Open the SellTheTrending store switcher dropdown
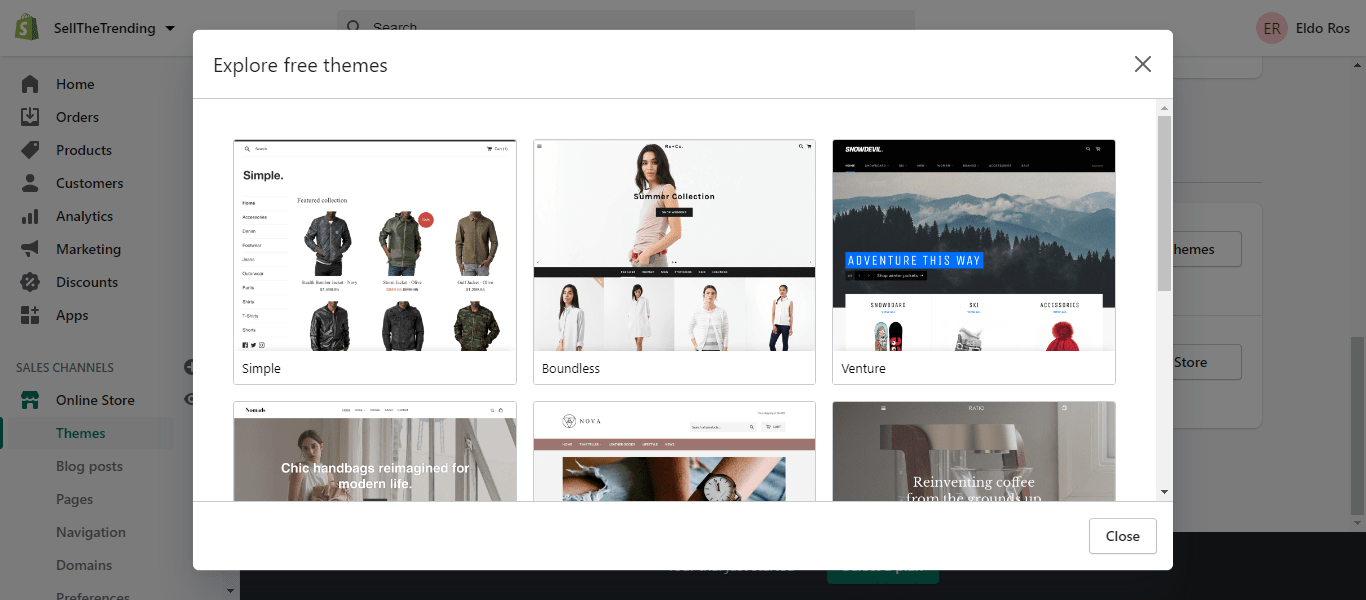 (114, 28)
